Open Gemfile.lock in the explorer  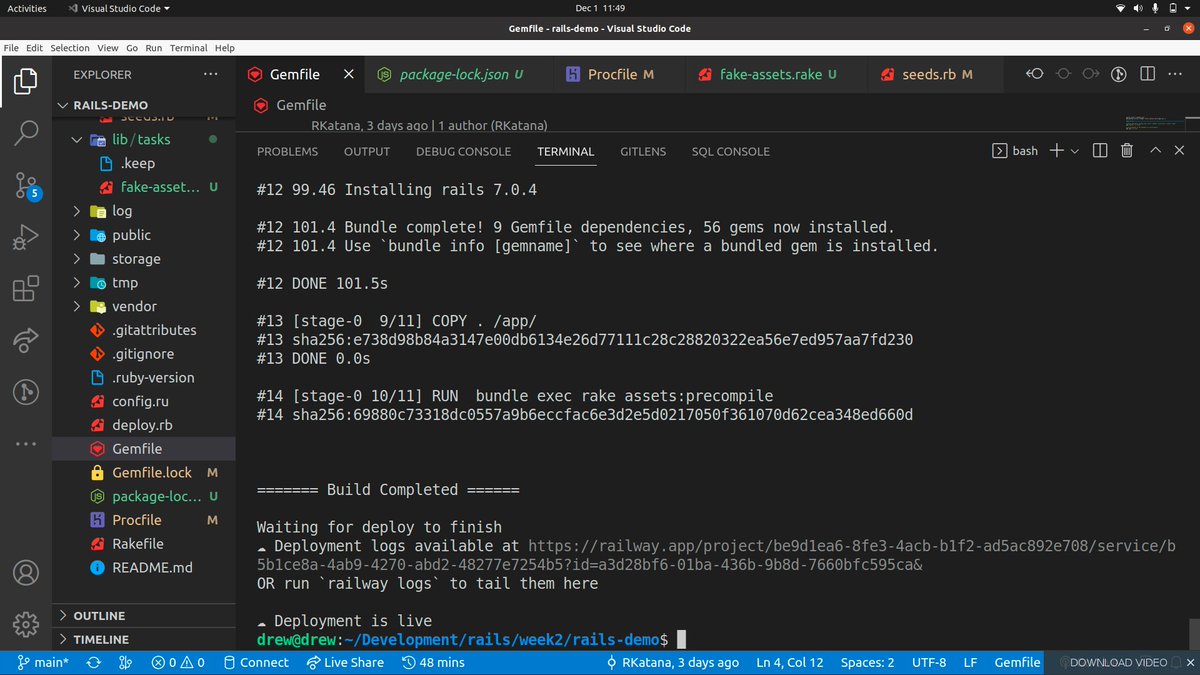click(x=144, y=472)
